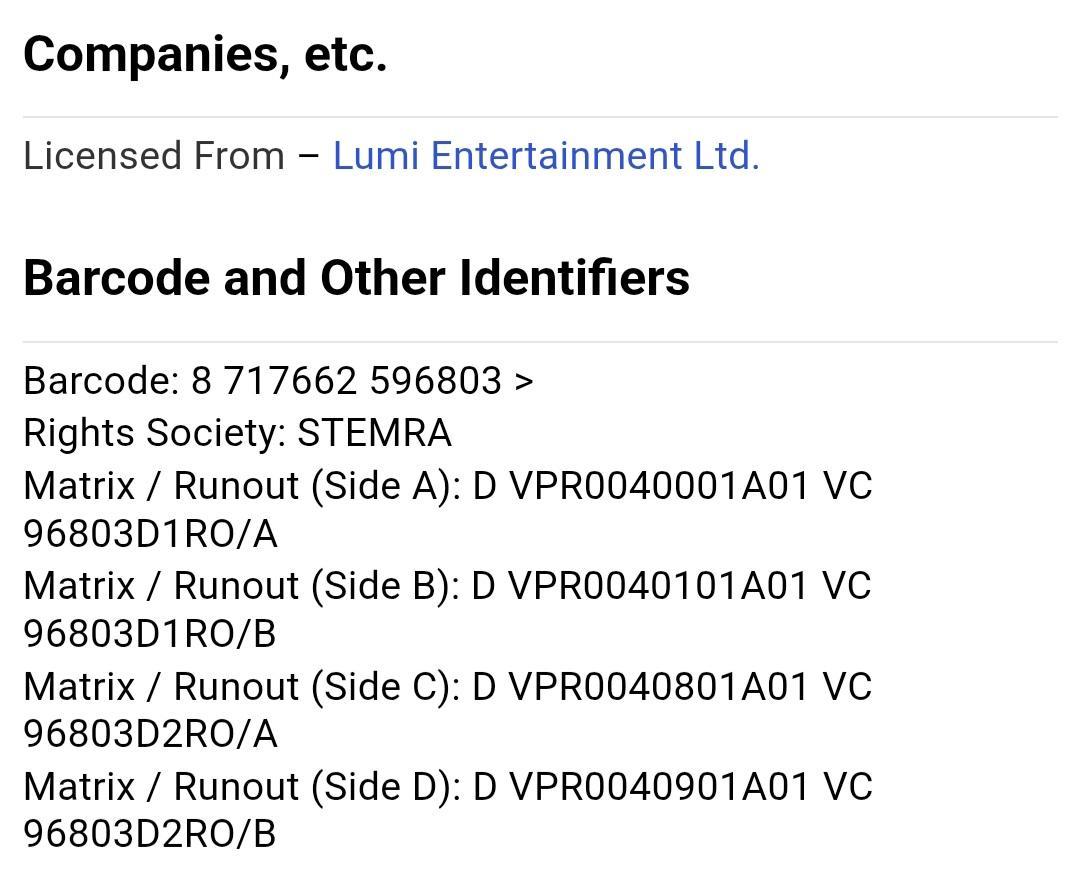1080x870 pixels.
Task: Click the Companies, etc. heading
Action: tap(205, 54)
